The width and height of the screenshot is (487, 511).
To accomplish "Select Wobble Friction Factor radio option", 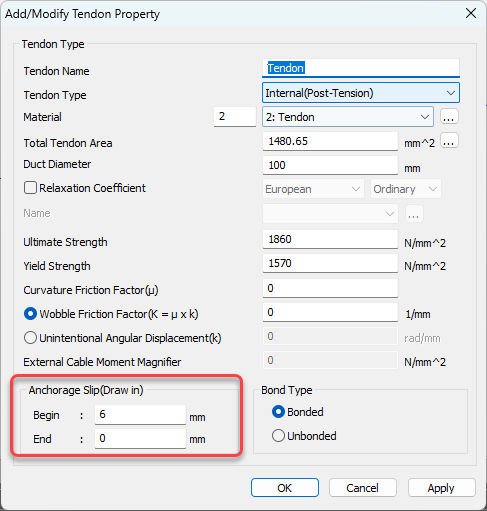I will coord(30,314).
